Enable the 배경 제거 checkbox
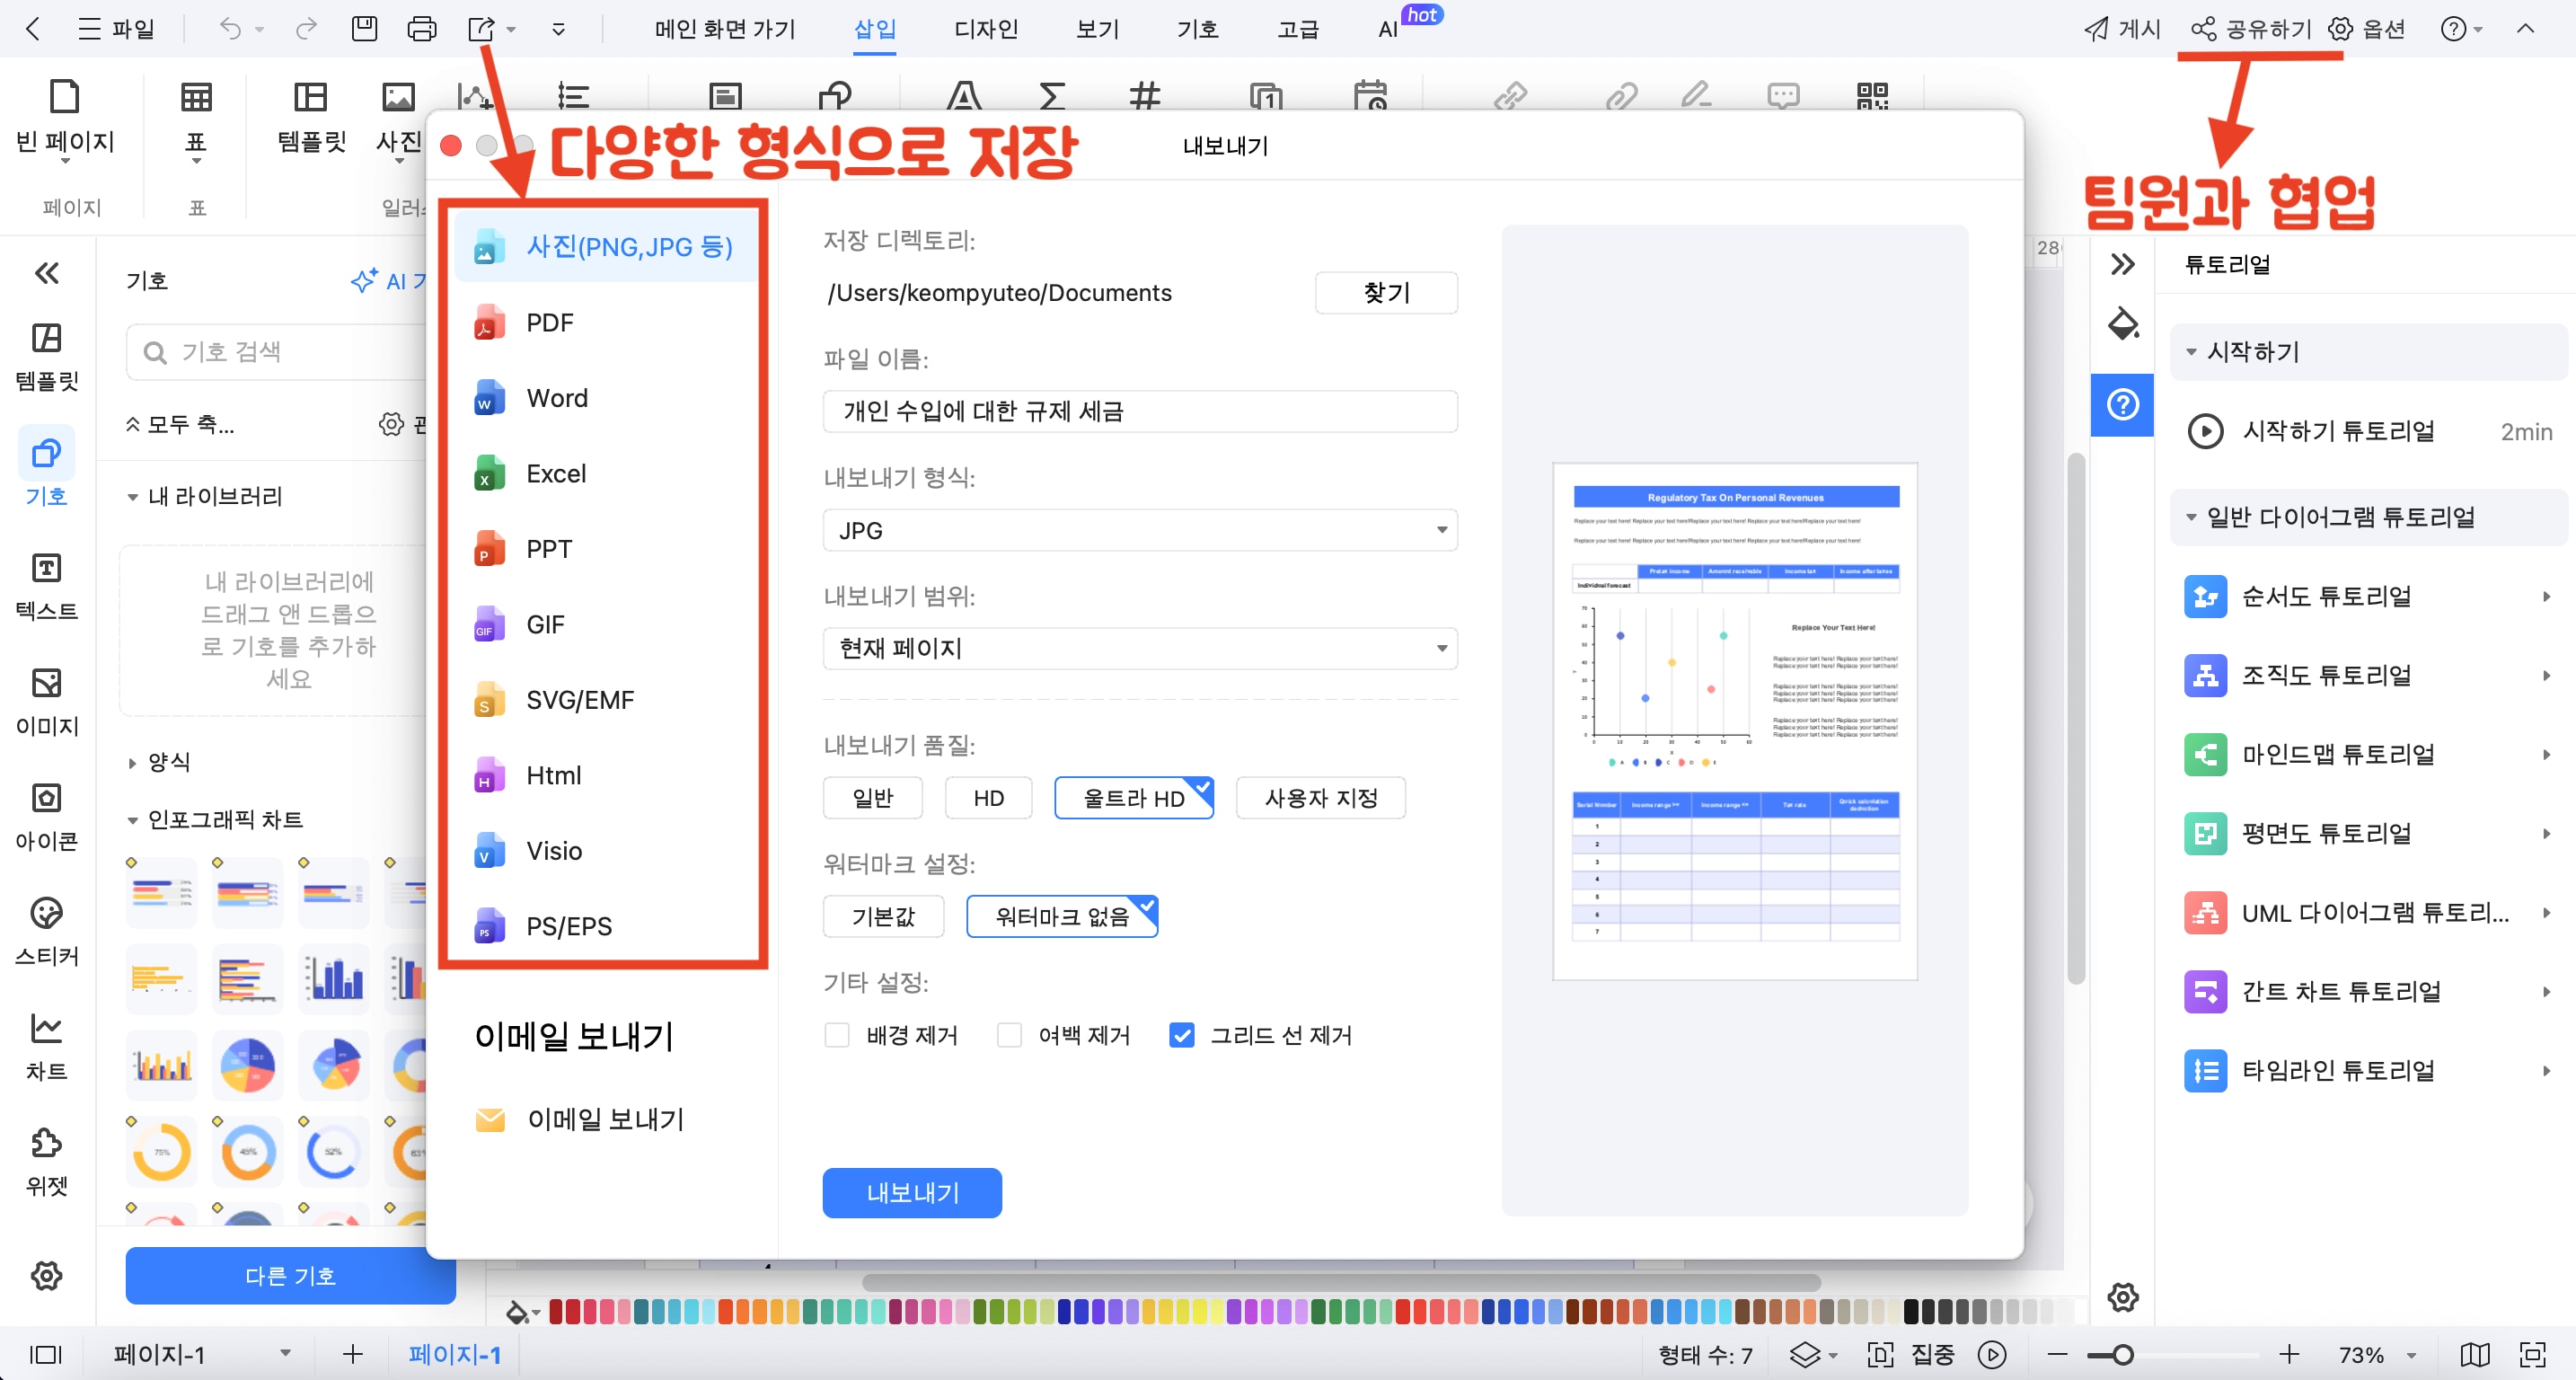Viewport: 2576px width, 1380px height. point(836,1035)
